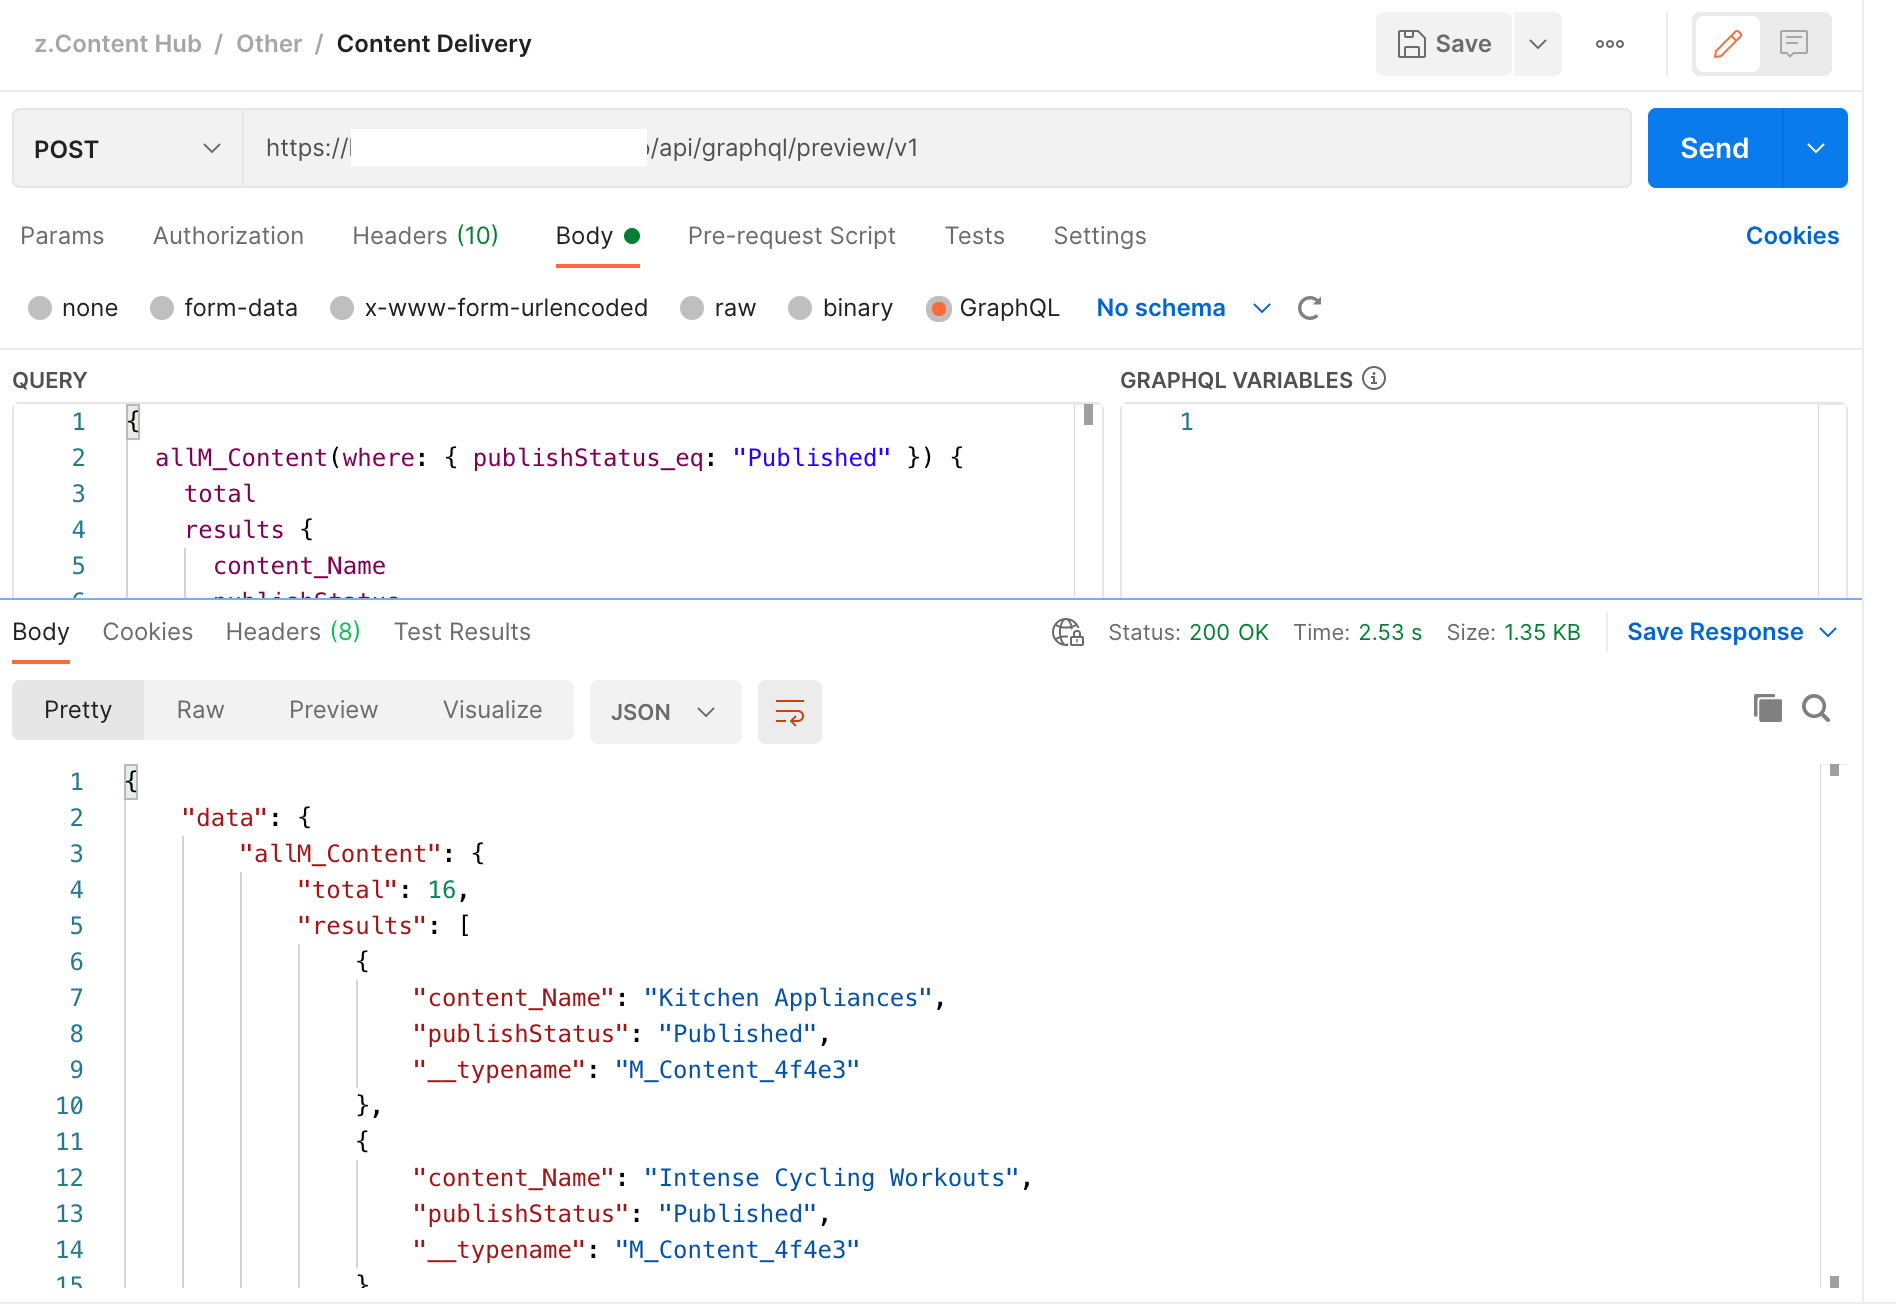Open the Authorization tab
The width and height of the screenshot is (1896, 1314).
coord(228,236)
